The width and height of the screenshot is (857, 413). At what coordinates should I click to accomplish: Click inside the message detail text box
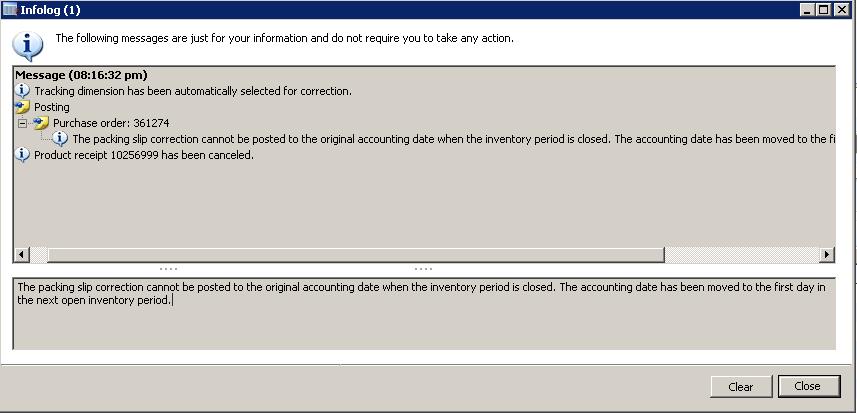click(x=424, y=314)
